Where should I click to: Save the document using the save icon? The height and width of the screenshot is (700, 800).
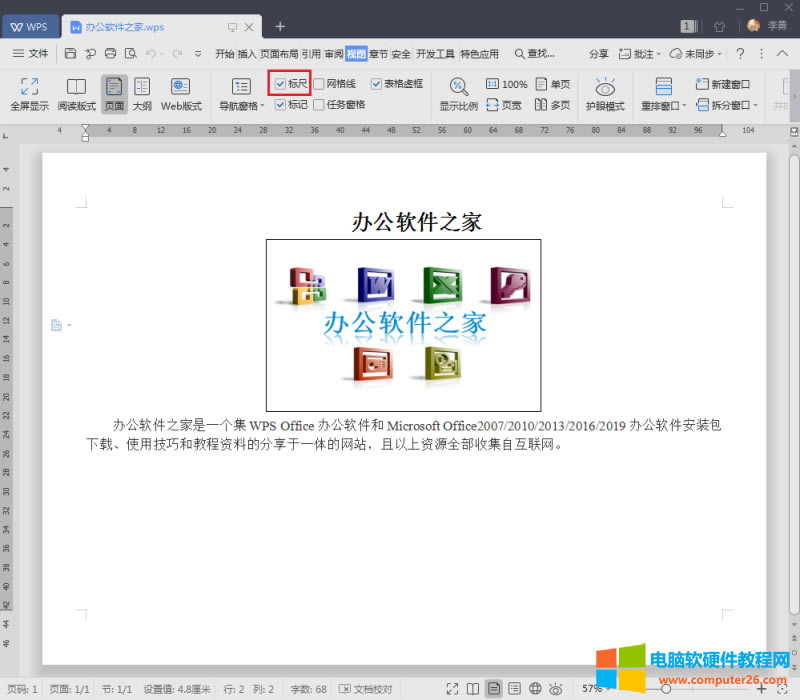(x=69, y=54)
